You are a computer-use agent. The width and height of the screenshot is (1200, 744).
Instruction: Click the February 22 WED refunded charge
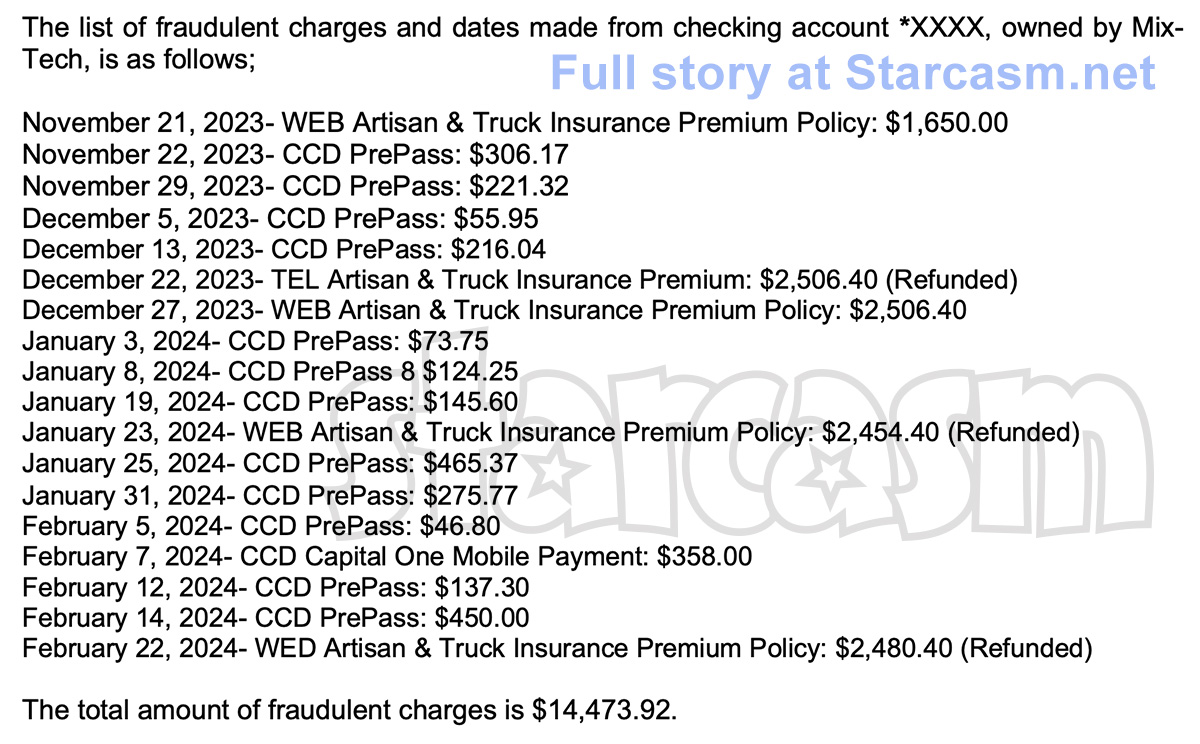(557, 648)
